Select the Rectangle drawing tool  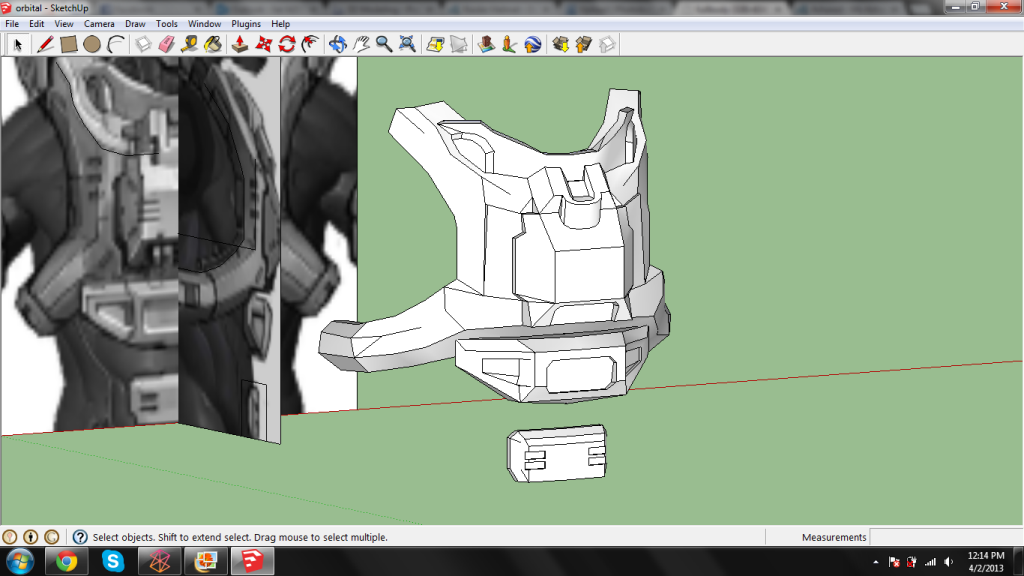(69, 44)
